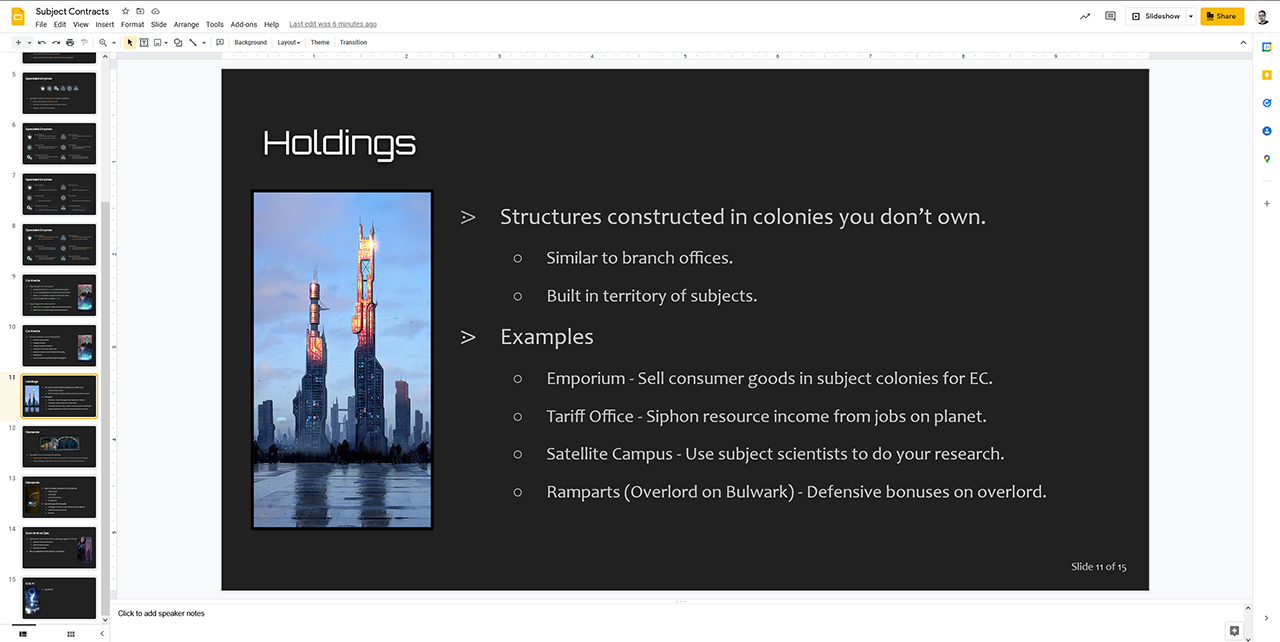
Task: Collapse the filmstrip panel
Action: pos(102,634)
